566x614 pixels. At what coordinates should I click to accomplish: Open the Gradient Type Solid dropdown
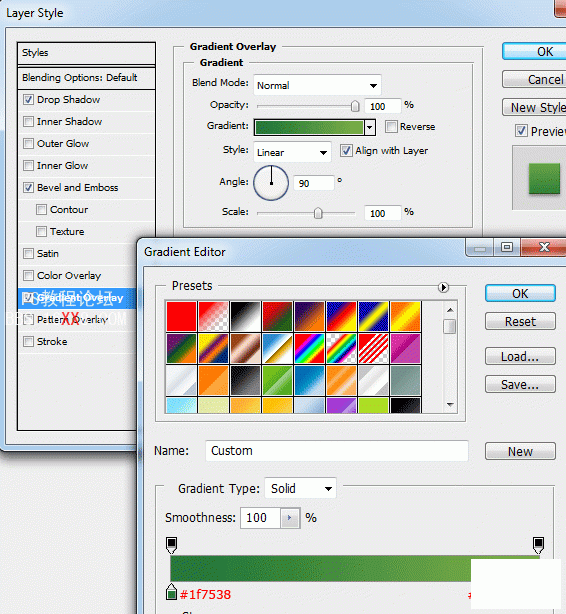(x=300, y=488)
